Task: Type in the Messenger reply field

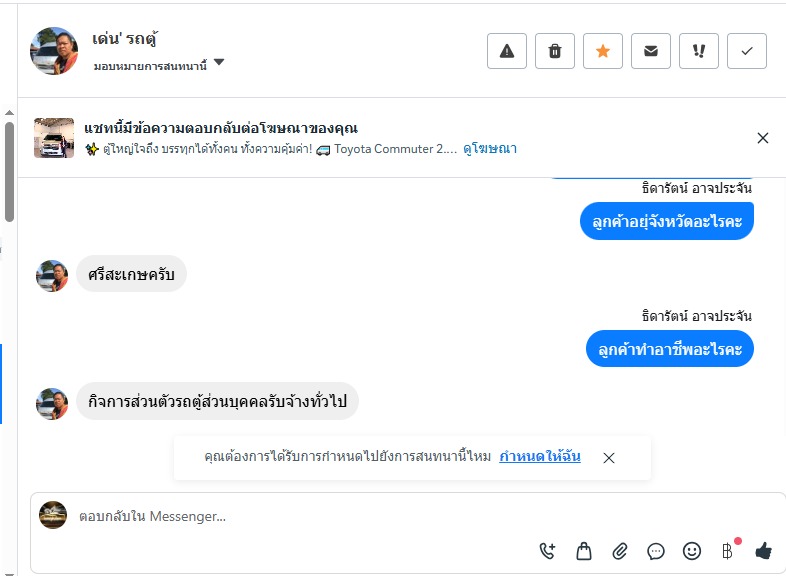Action: (300, 516)
